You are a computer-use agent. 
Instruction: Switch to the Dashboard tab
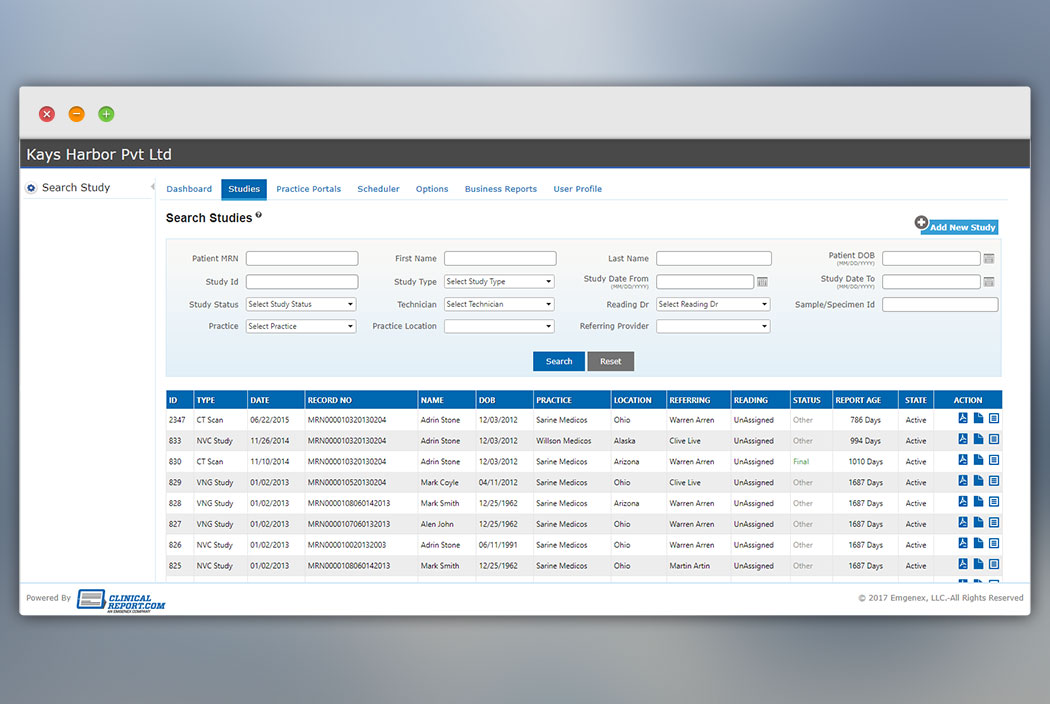[189, 189]
